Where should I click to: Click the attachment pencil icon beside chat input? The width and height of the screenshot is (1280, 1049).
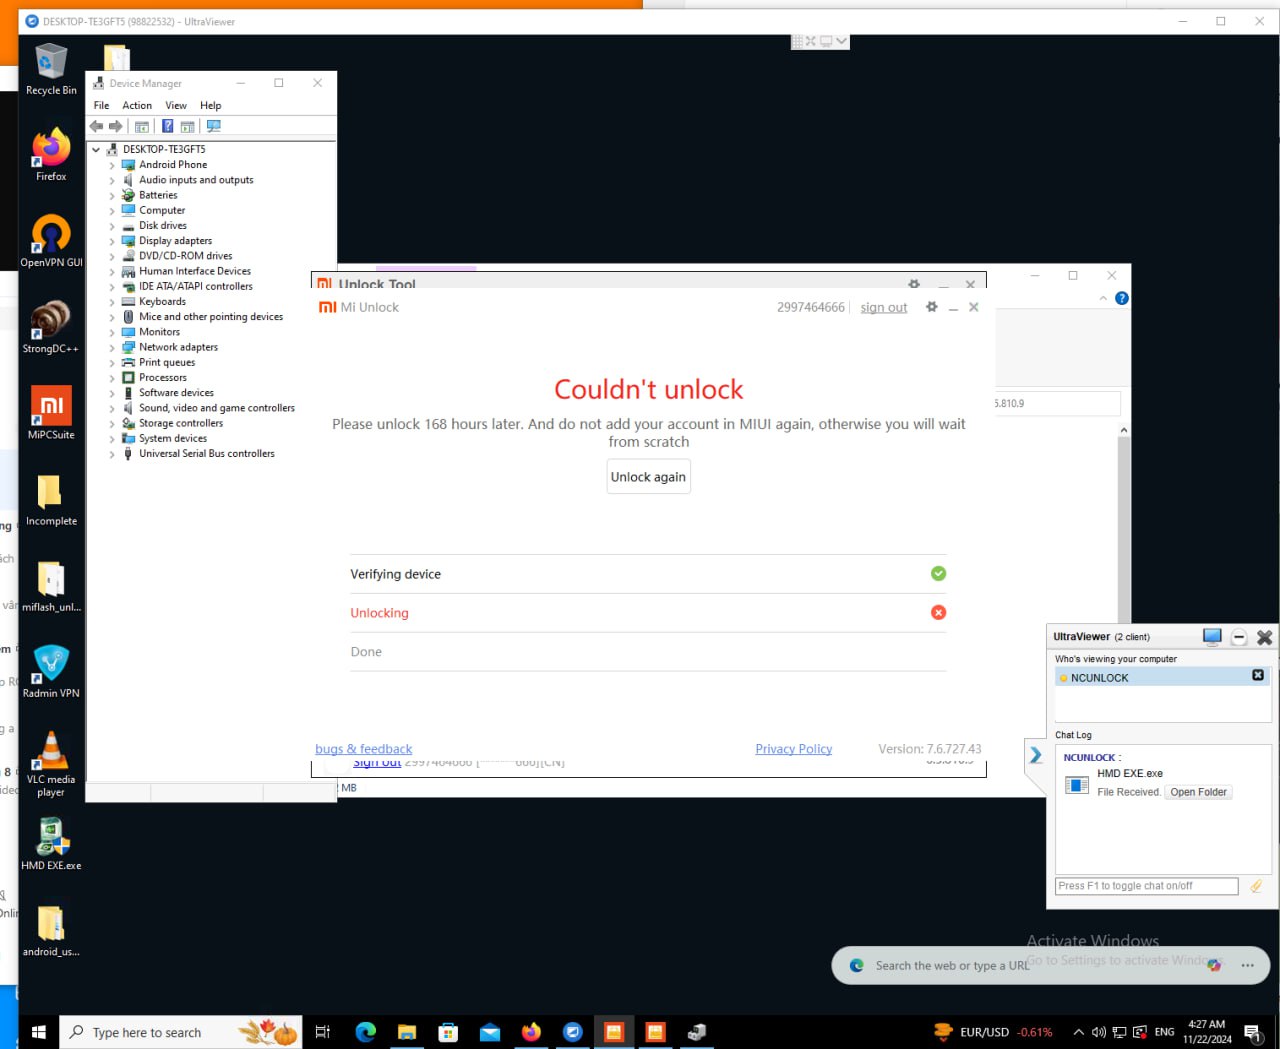(1257, 886)
